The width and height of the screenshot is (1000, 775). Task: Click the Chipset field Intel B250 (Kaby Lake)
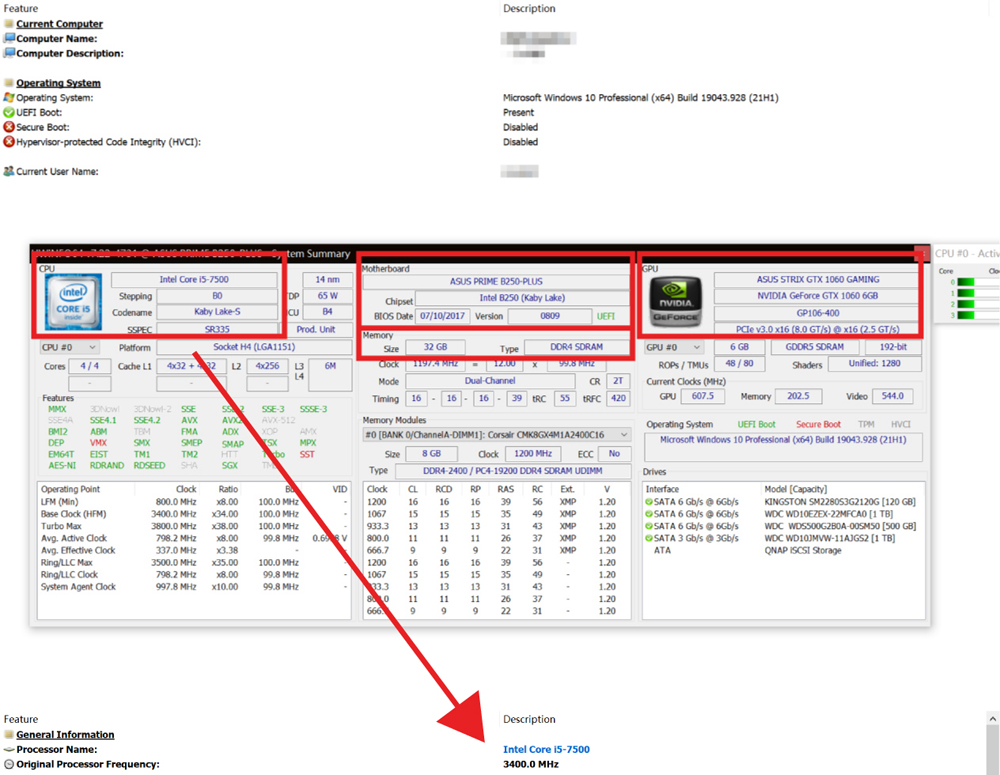[x=522, y=298]
